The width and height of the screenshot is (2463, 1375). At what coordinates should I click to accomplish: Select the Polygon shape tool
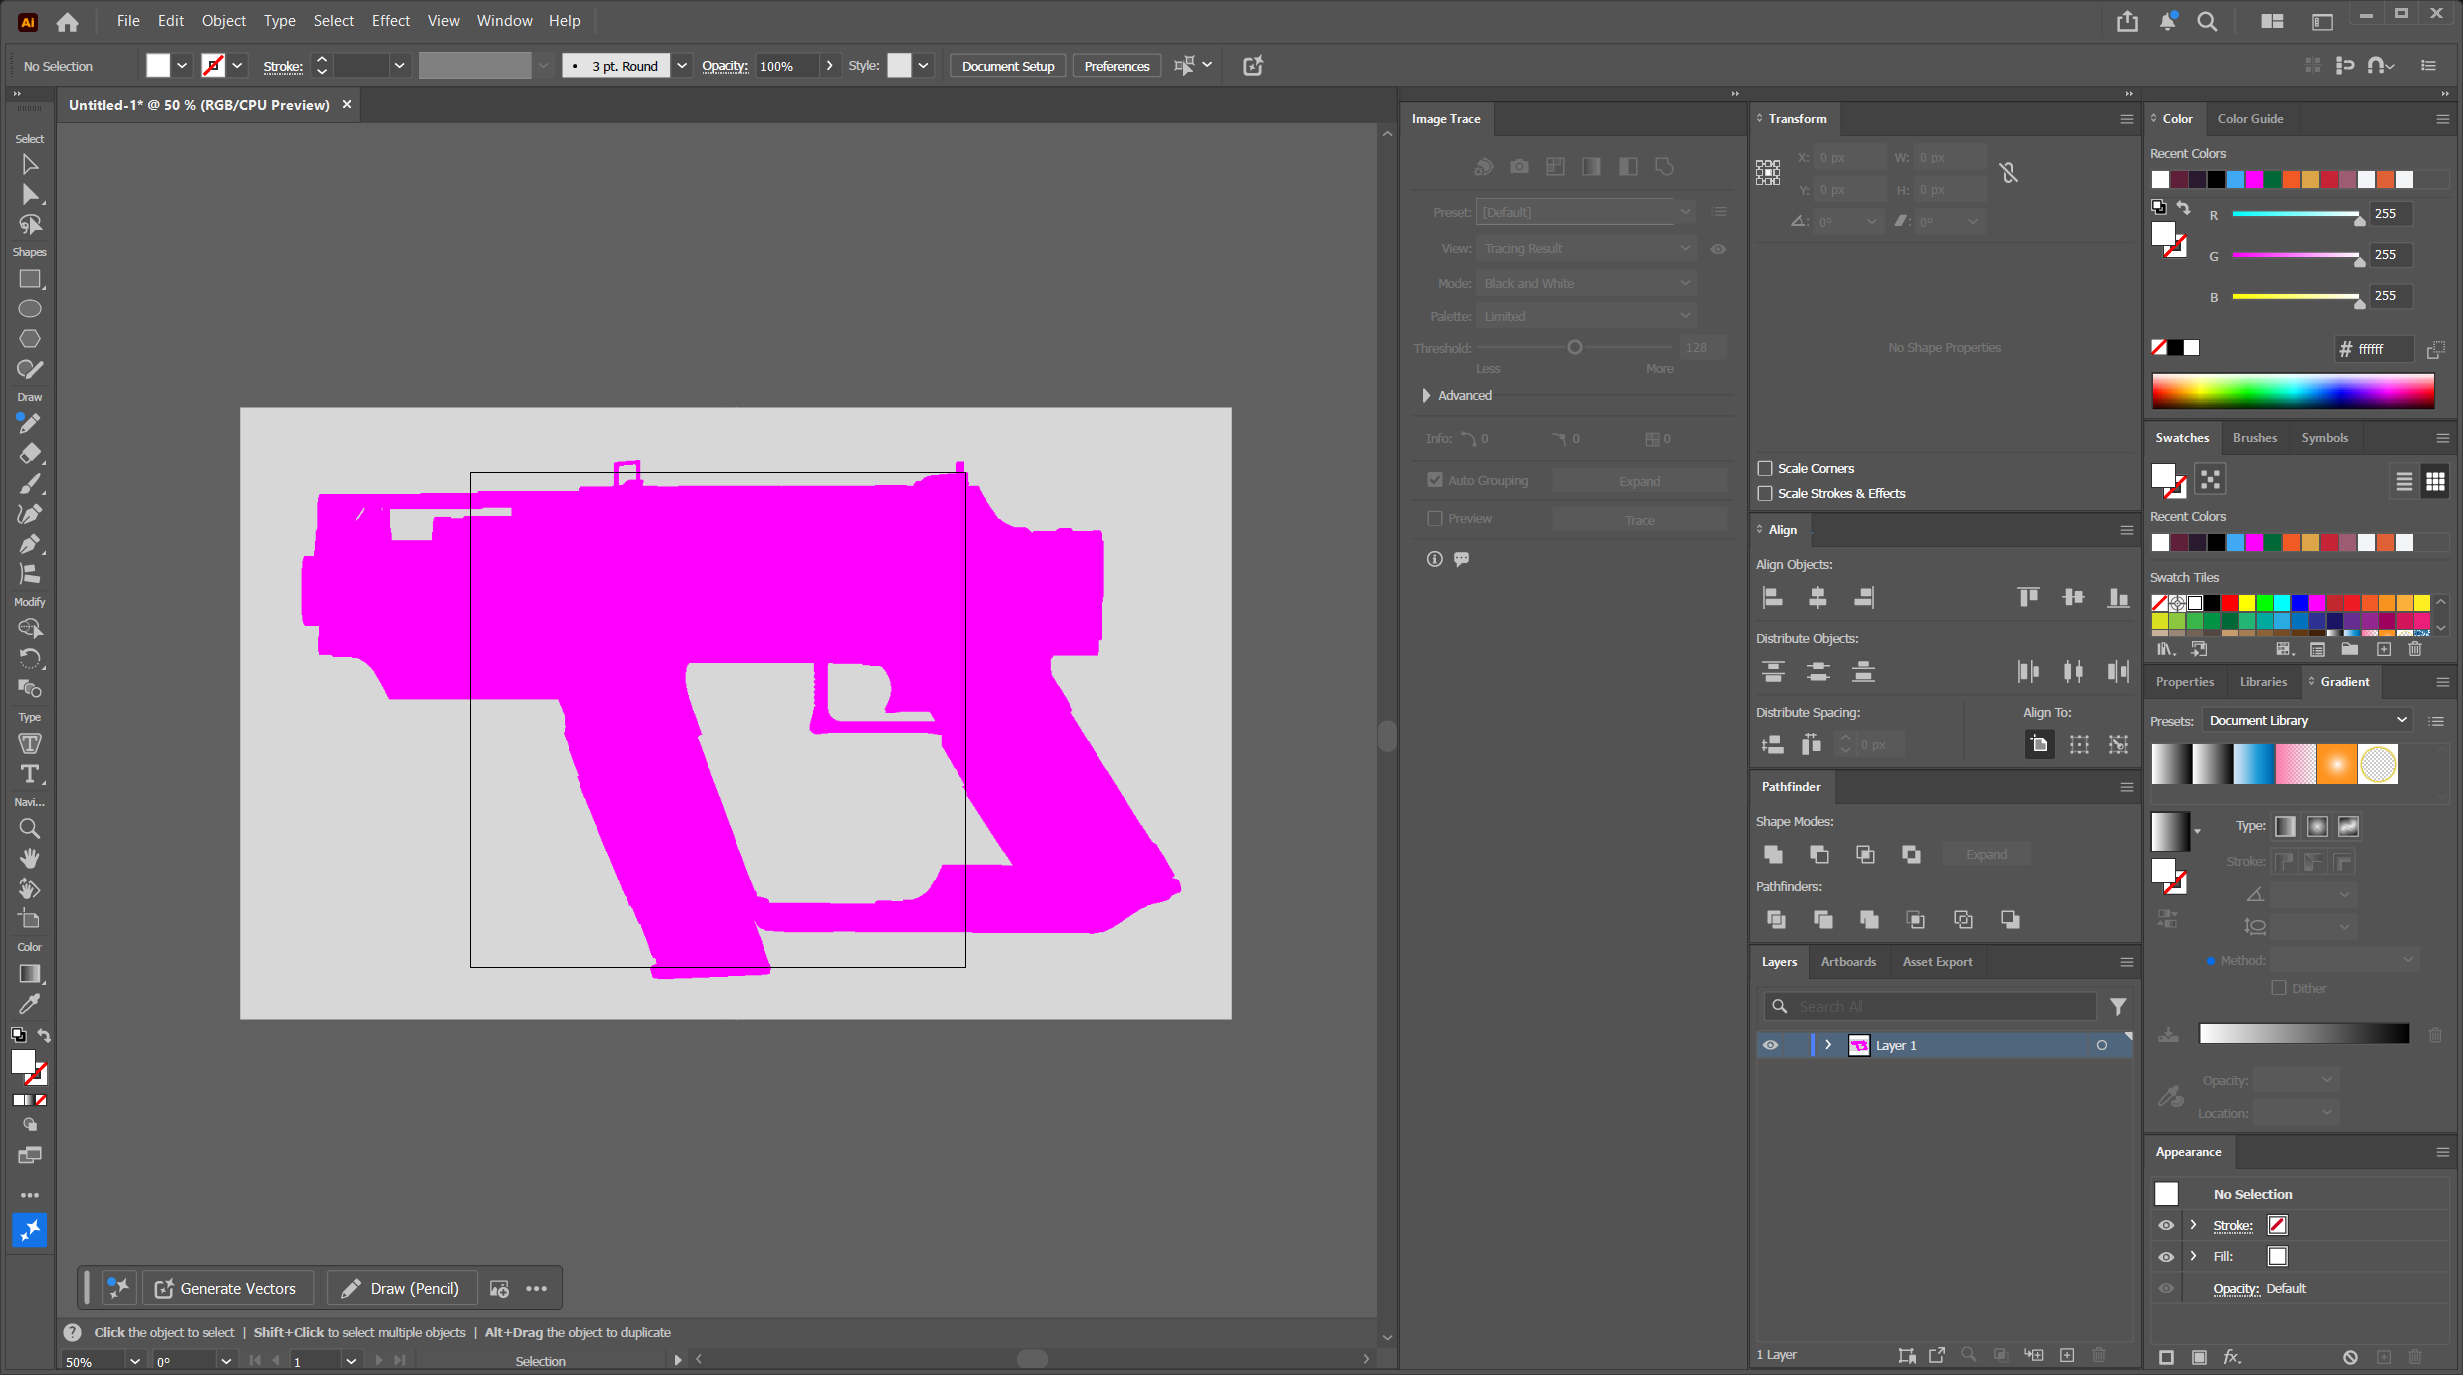pos(29,339)
